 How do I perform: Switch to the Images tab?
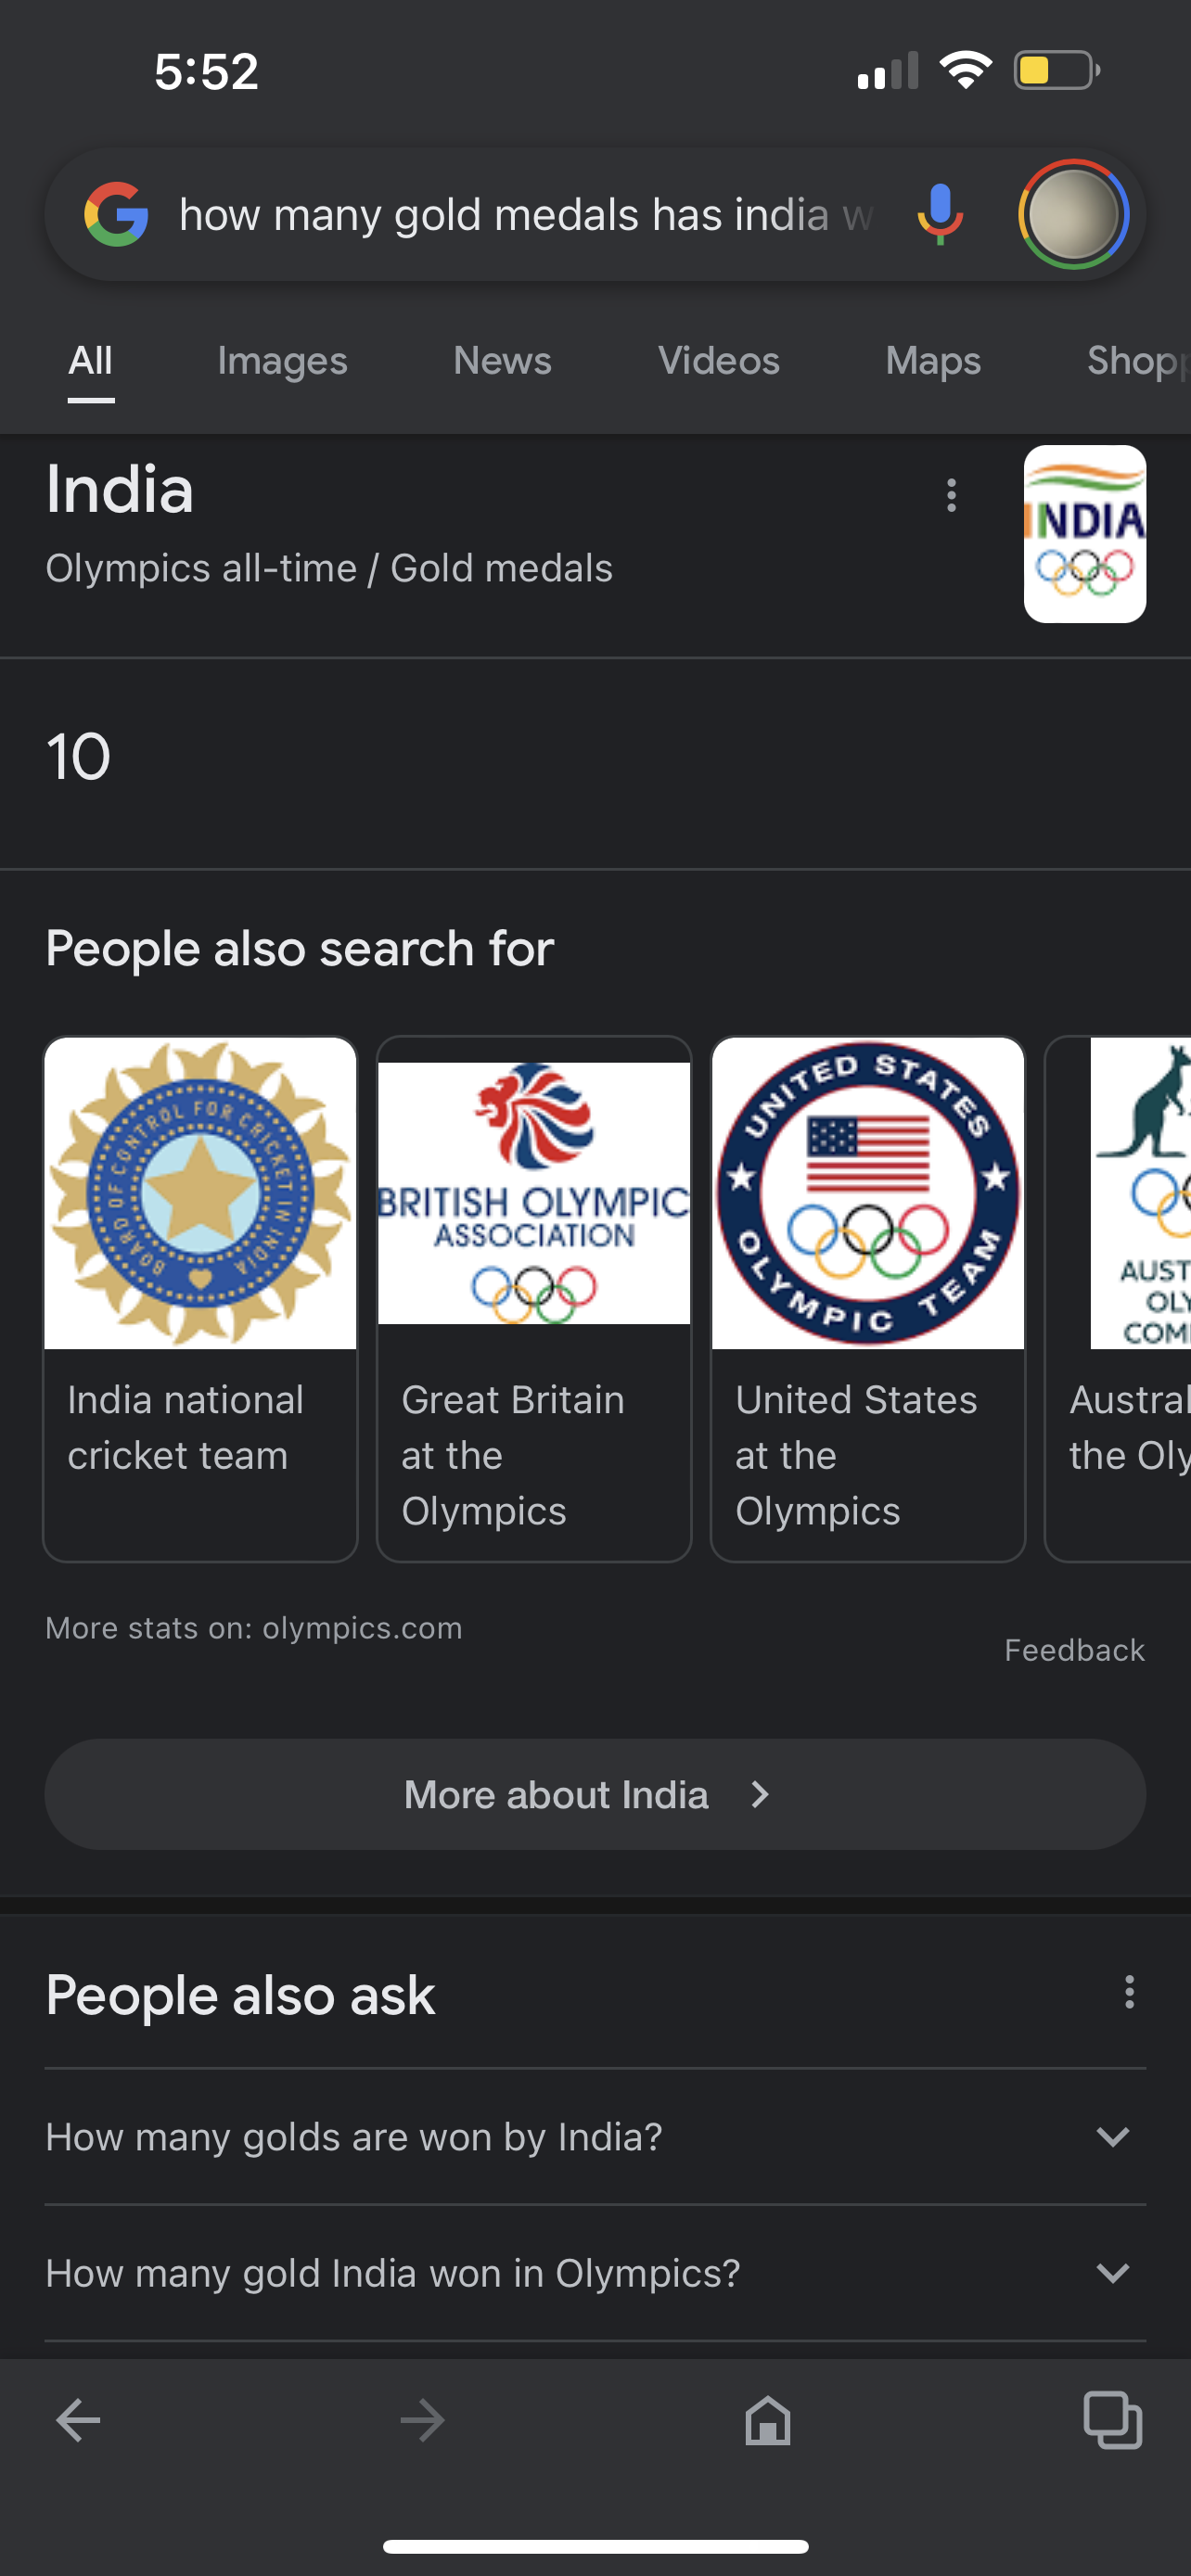pos(282,361)
